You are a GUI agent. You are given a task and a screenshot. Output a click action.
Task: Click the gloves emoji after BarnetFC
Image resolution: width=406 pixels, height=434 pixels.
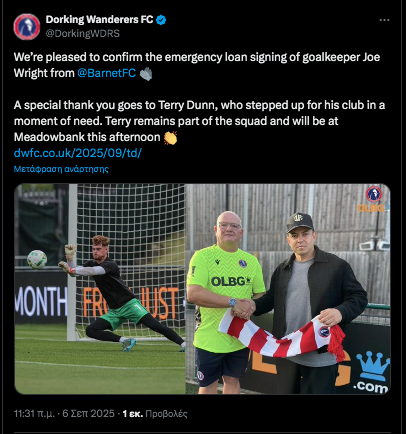pos(146,73)
